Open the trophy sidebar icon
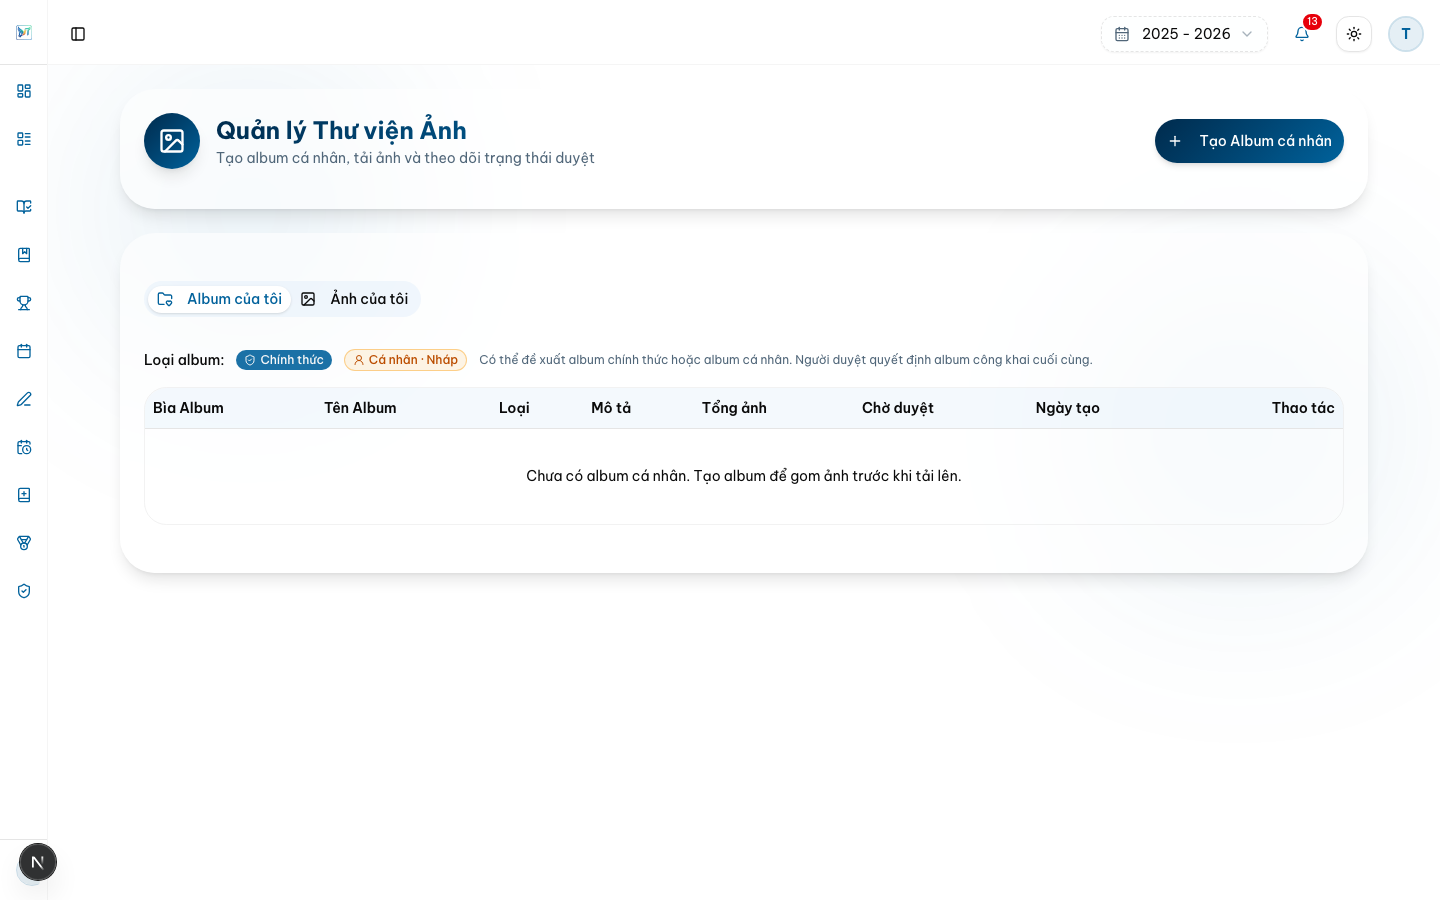The width and height of the screenshot is (1440, 900). 24,303
